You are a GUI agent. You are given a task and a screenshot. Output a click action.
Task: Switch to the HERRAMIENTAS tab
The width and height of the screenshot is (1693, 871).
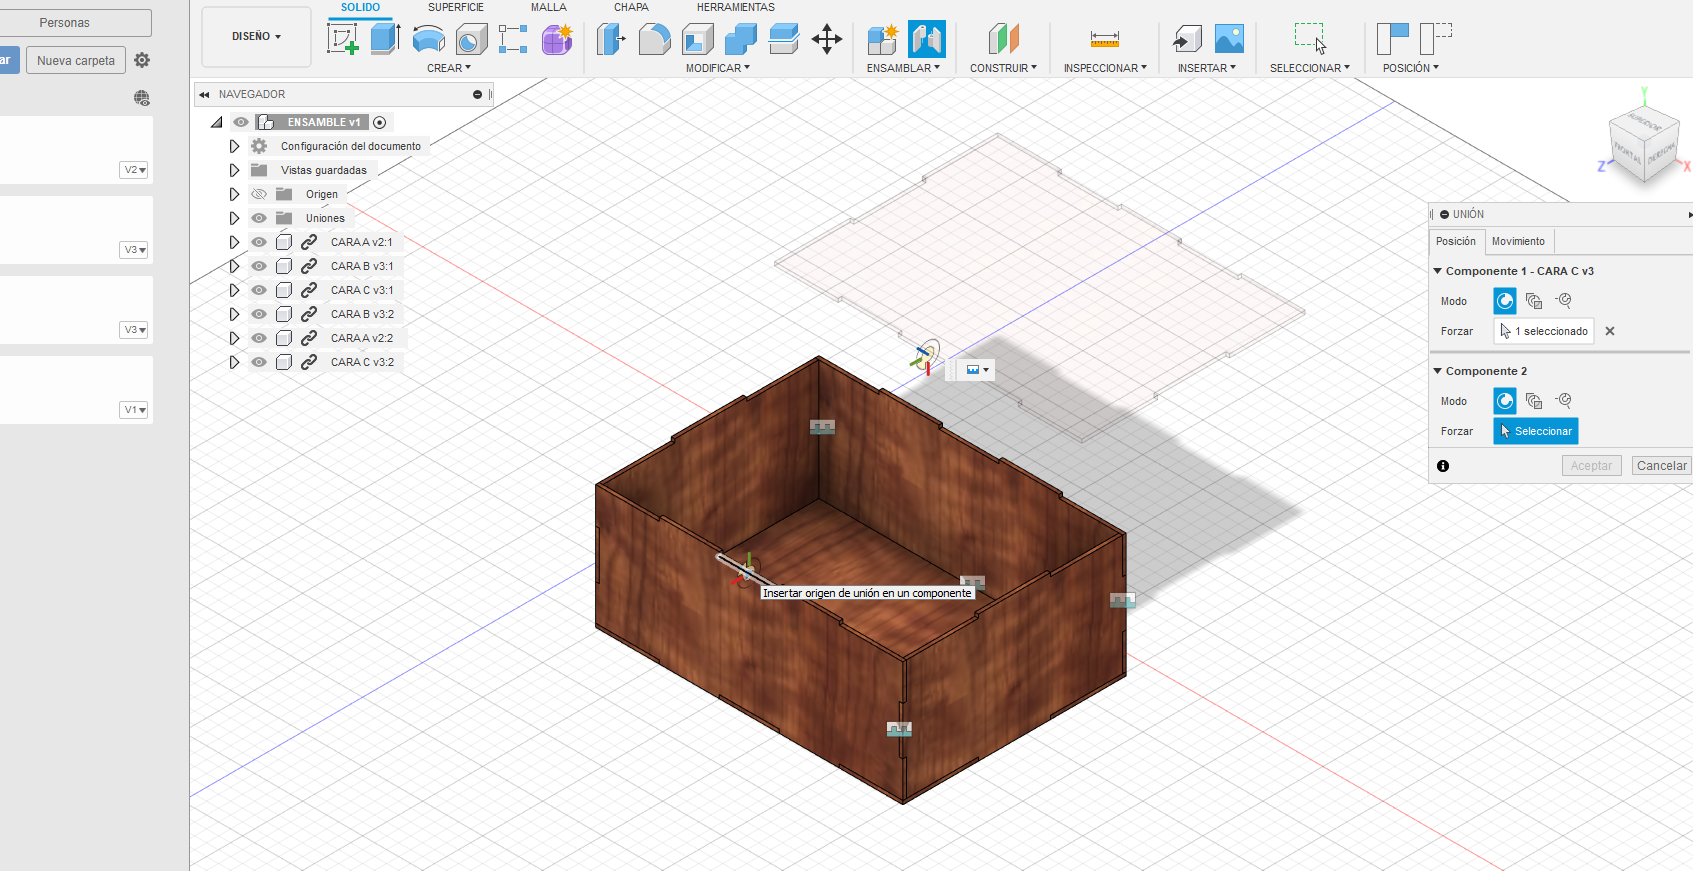(x=736, y=7)
